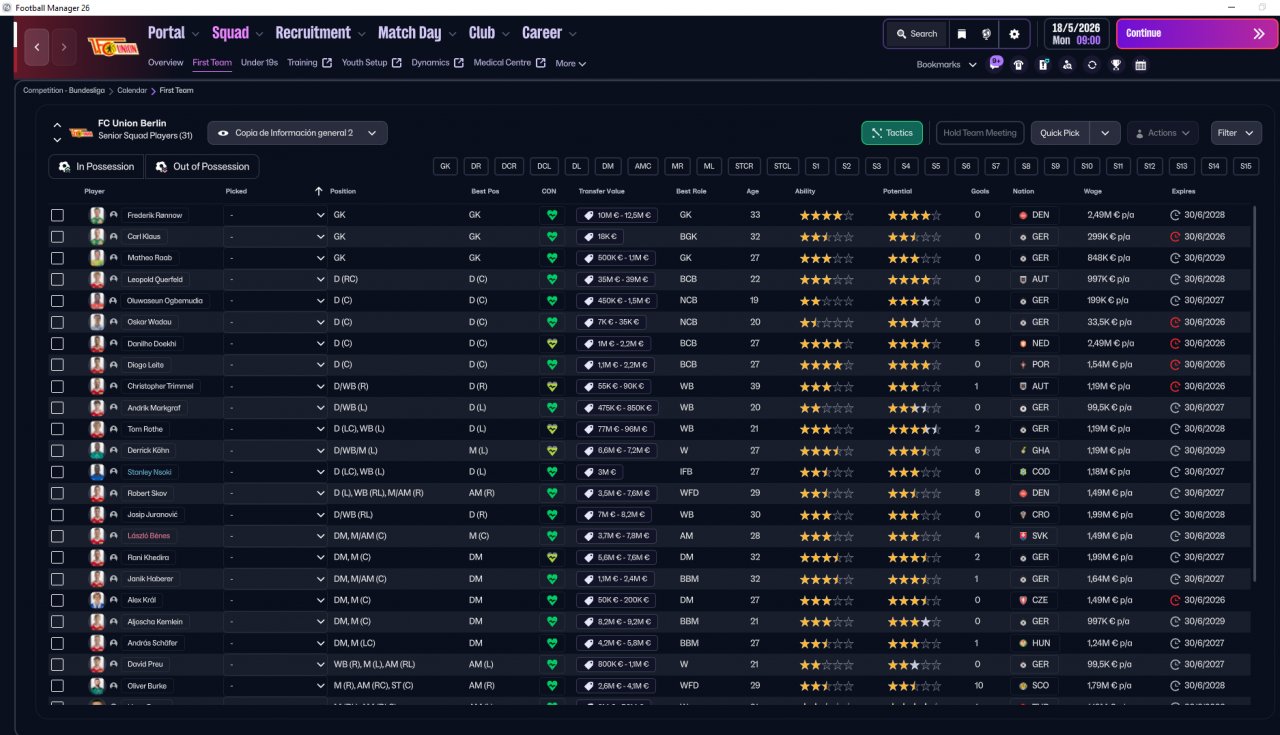Expand the Quick Pick arrow dropdown
This screenshot has width=1280, height=735.
pos(1104,133)
